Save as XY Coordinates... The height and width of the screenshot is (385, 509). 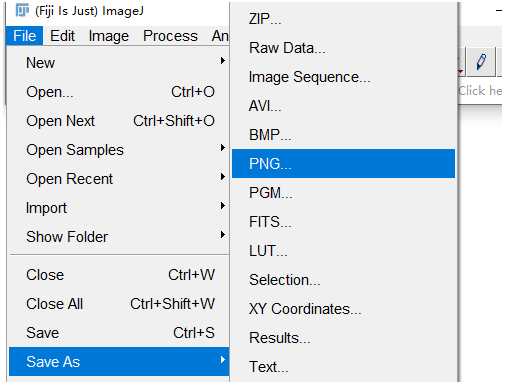[x=343, y=309]
